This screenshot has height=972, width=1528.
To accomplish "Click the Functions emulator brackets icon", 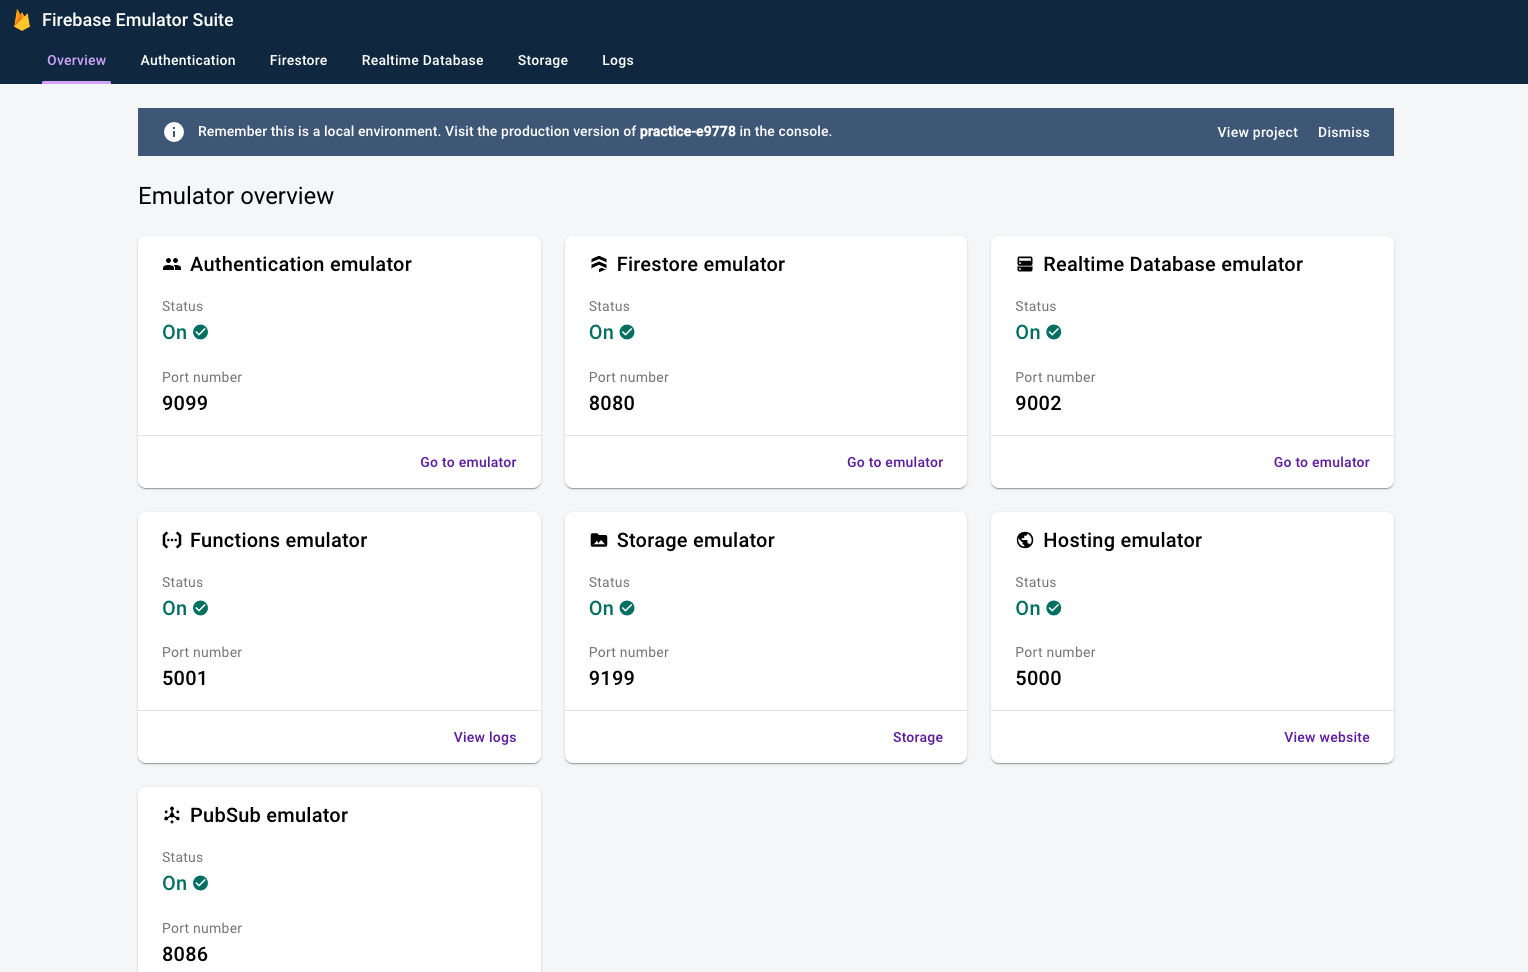I will [x=172, y=540].
